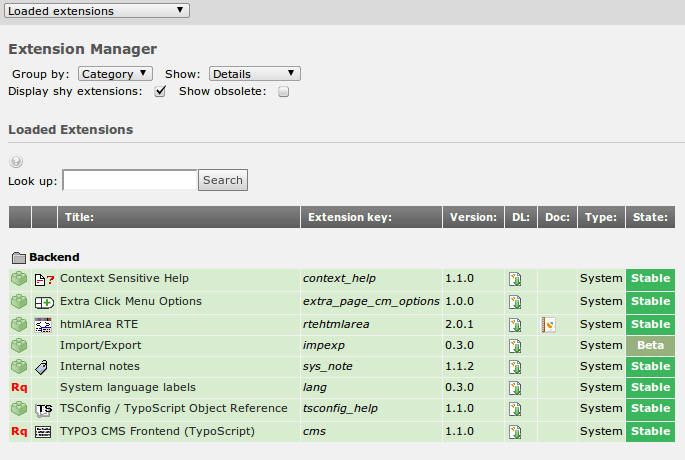Click the Search button
The width and height of the screenshot is (685, 460).
click(x=222, y=180)
